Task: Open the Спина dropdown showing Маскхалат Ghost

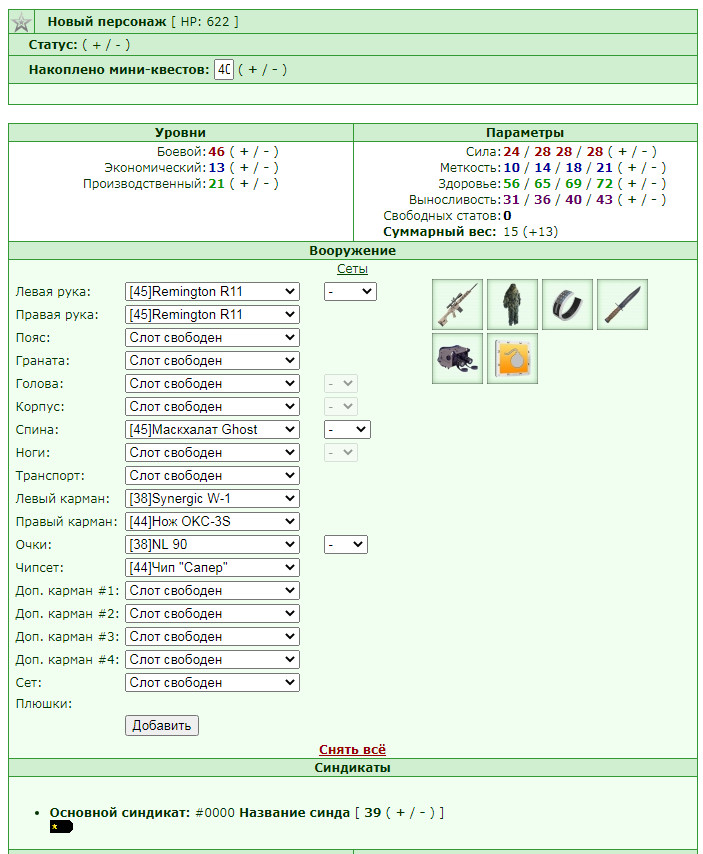Action: point(212,429)
